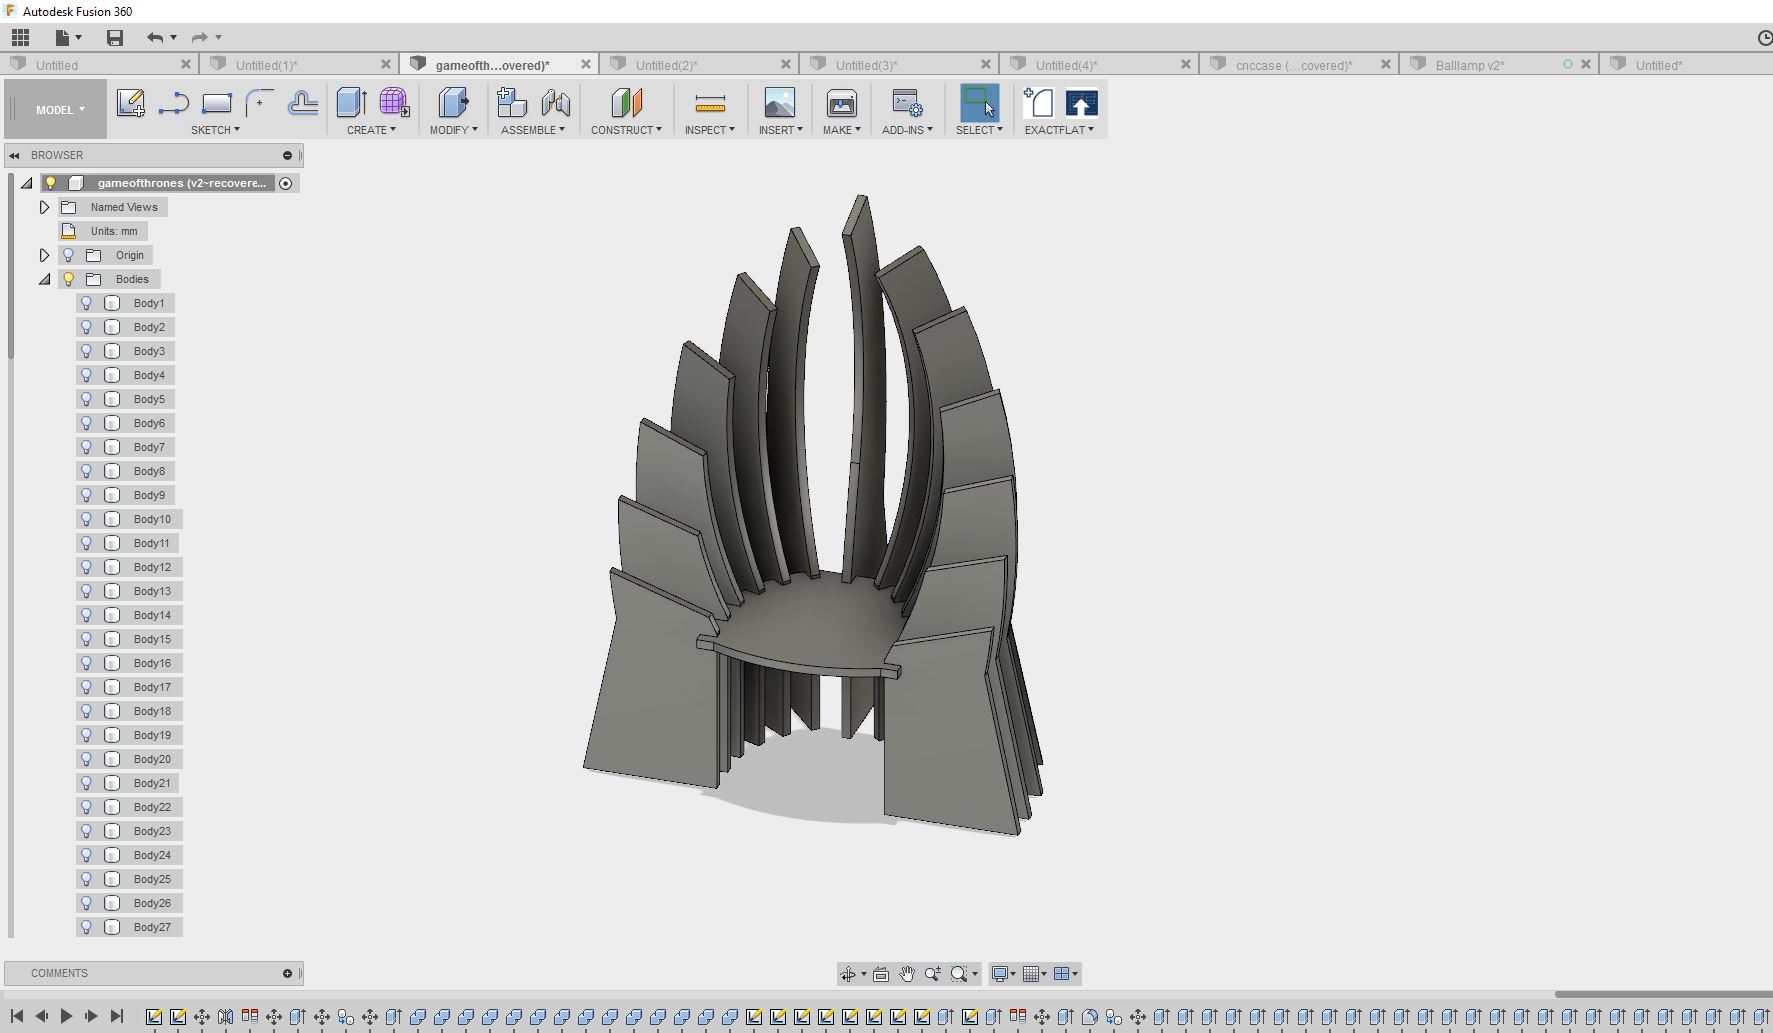Toggle visibility of Body27
The height and width of the screenshot is (1033, 1773).
87,927
